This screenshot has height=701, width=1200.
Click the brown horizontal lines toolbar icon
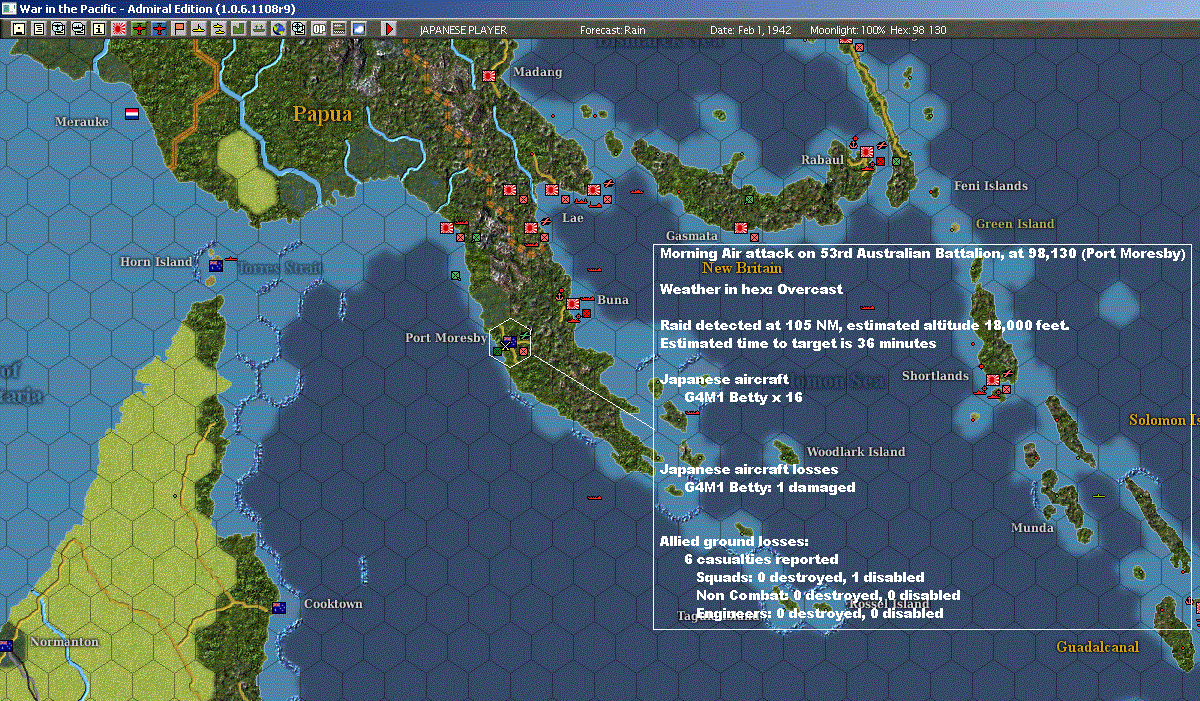(x=338, y=29)
